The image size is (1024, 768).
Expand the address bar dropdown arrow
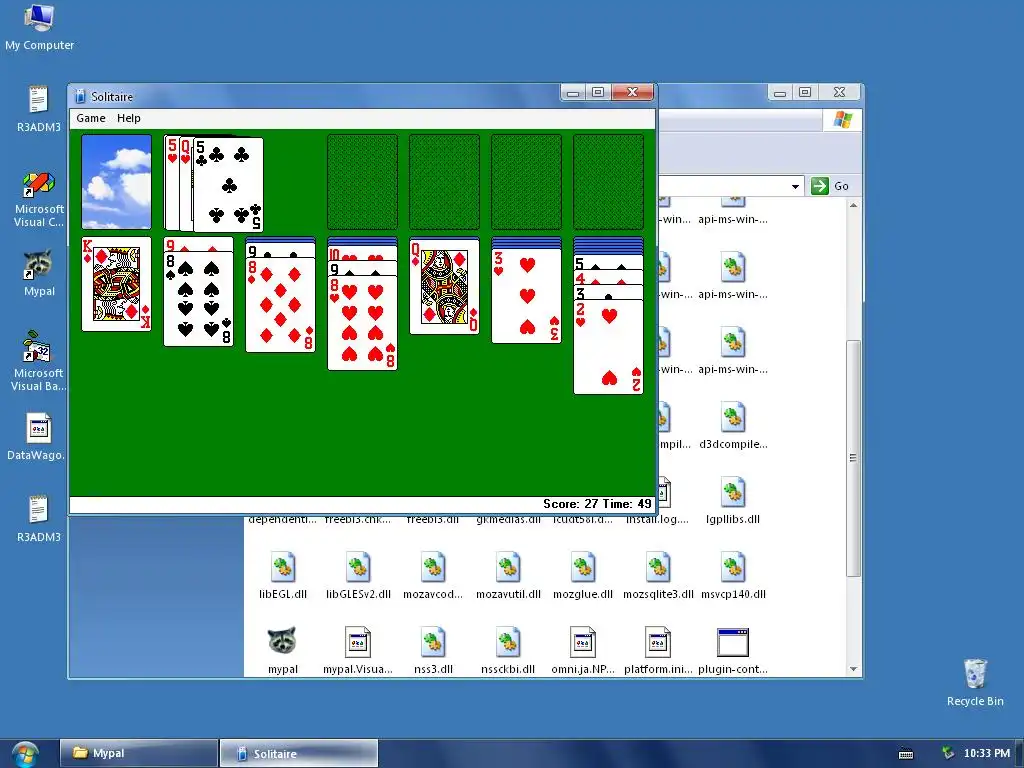click(795, 186)
